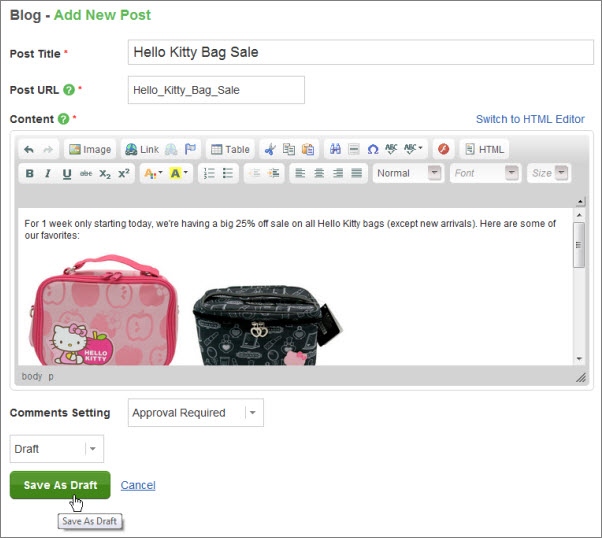This screenshot has width=602, height=538.
Task: Paste from the clipboard
Action: [x=308, y=149]
